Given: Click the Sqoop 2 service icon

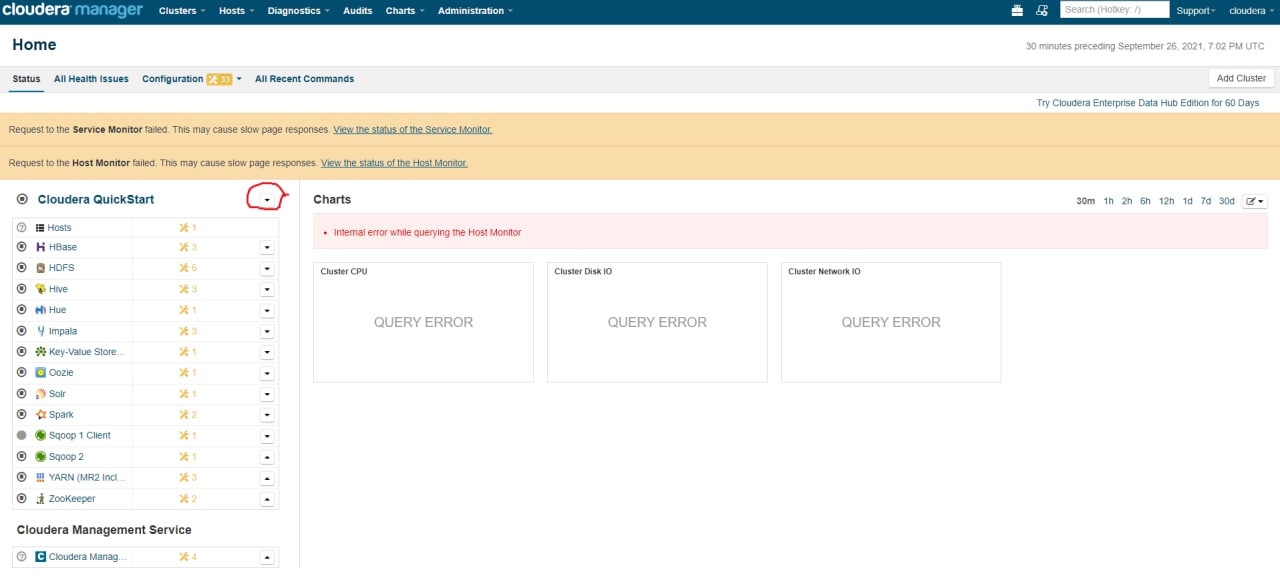Looking at the screenshot, I should click(41, 457).
